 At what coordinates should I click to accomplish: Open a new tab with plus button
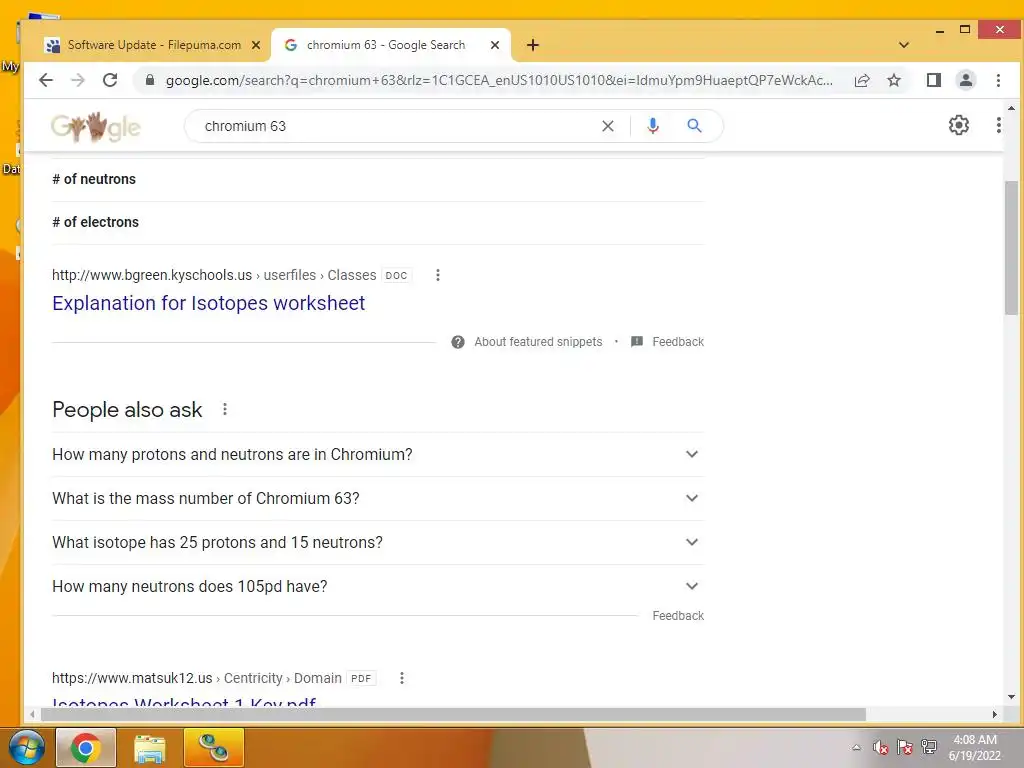click(533, 45)
